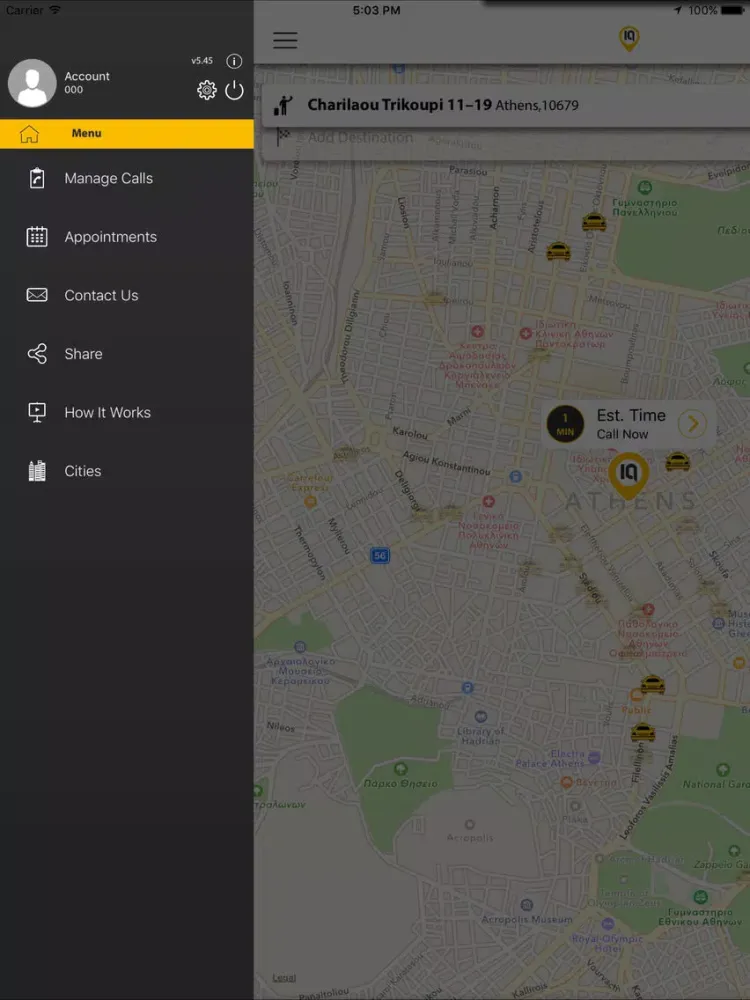Tap the power logout icon
Image resolution: width=750 pixels, height=1000 pixels.
pyautogui.click(x=234, y=90)
